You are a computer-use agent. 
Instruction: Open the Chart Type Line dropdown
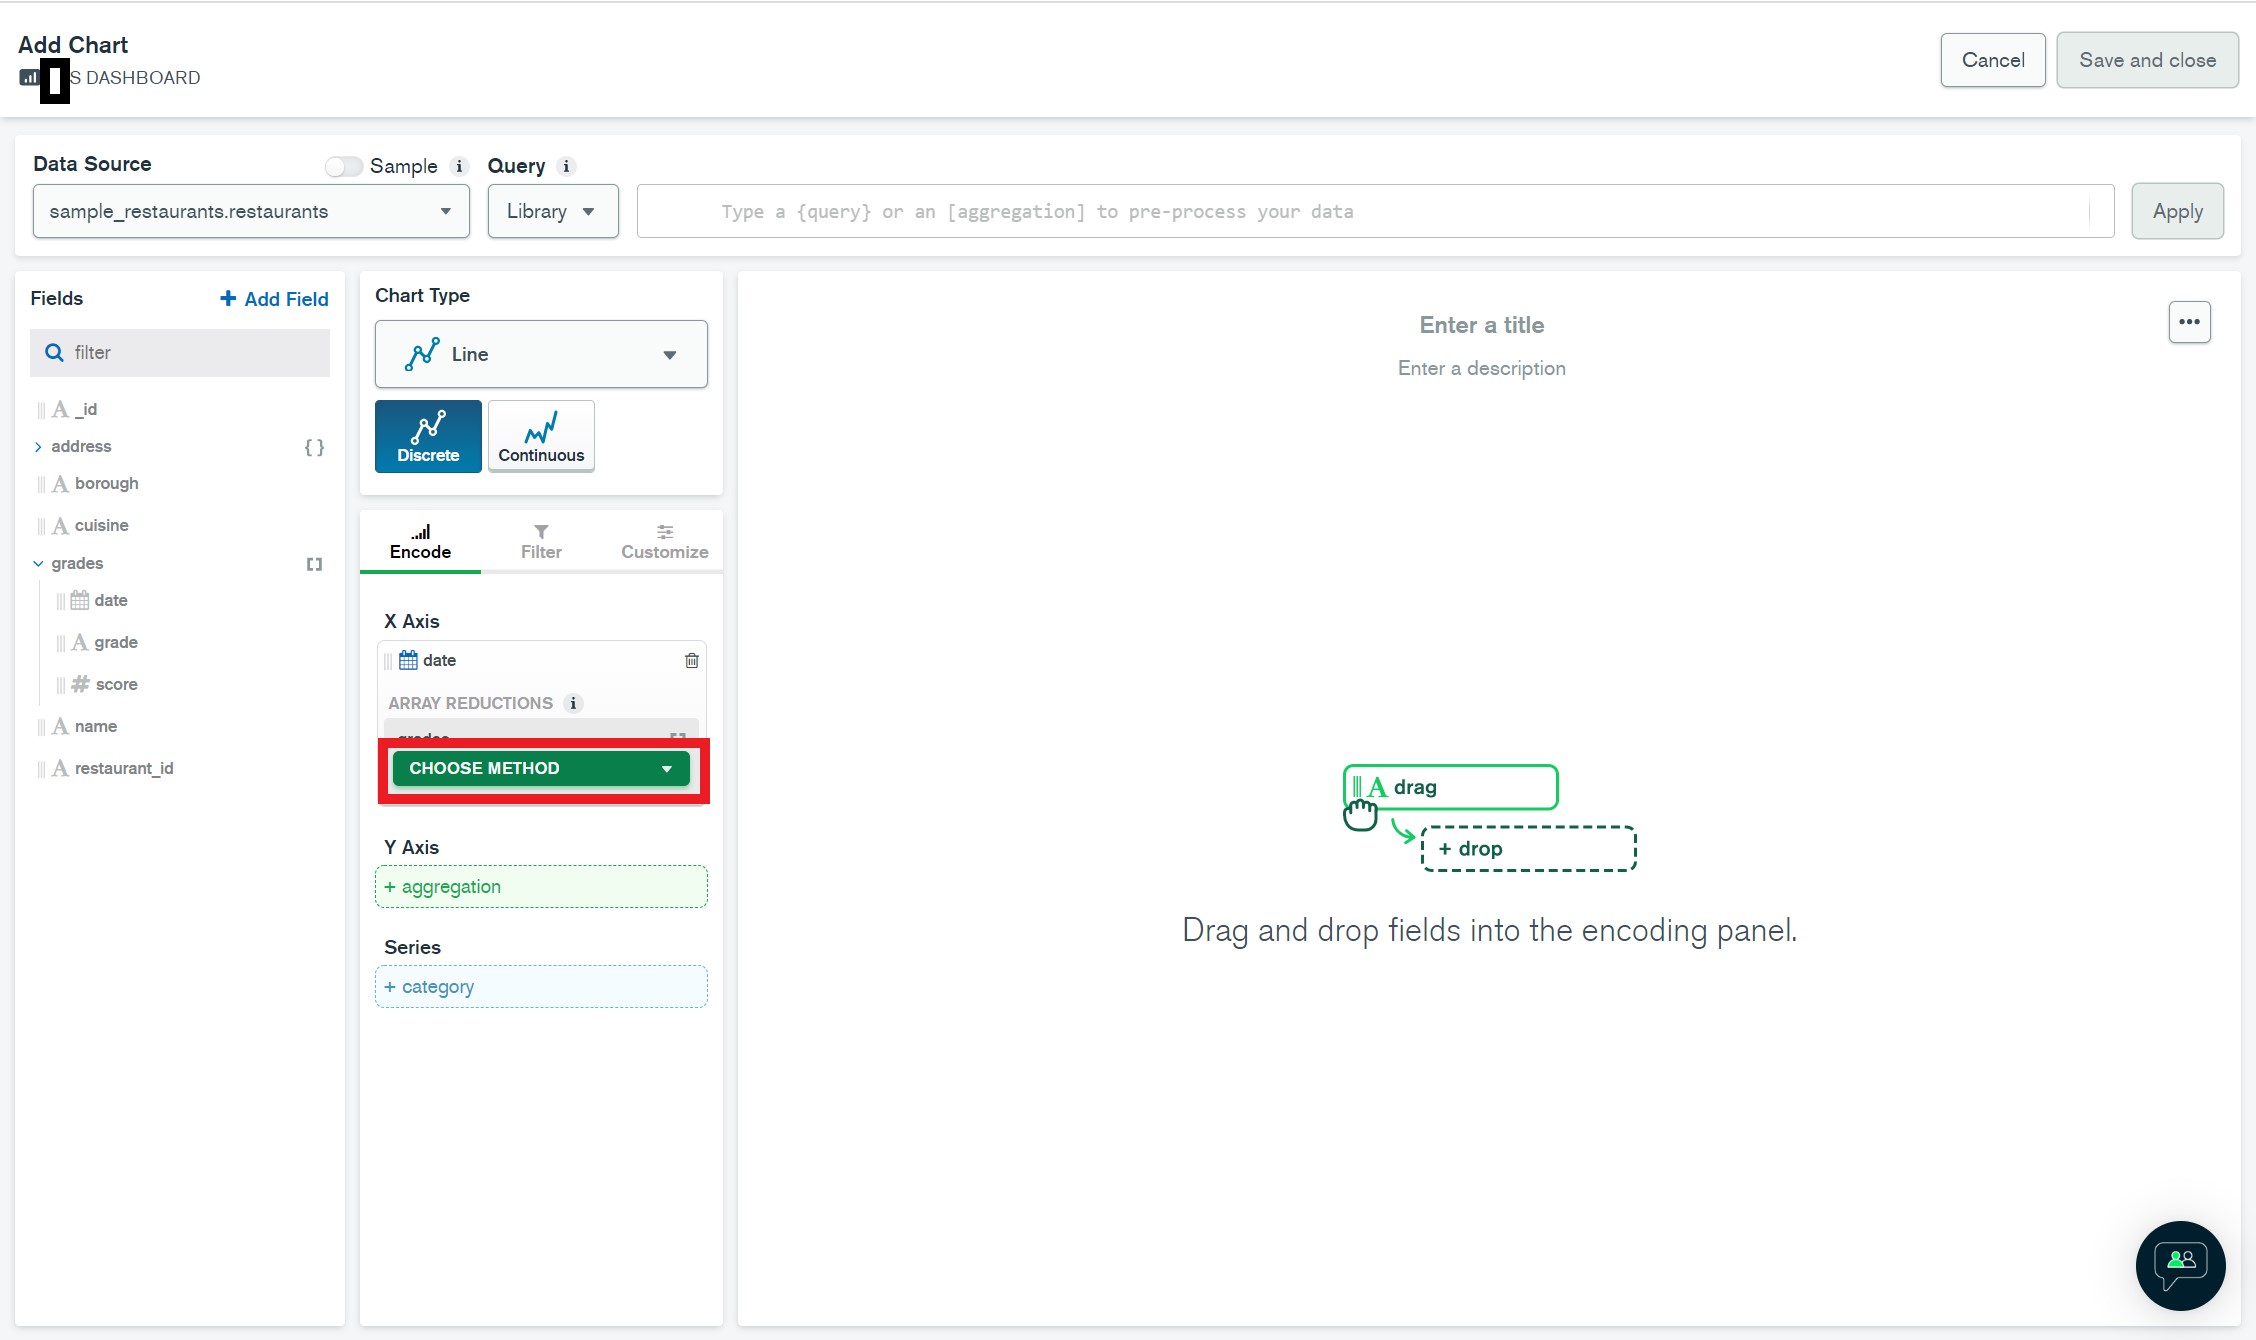[541, 354]
